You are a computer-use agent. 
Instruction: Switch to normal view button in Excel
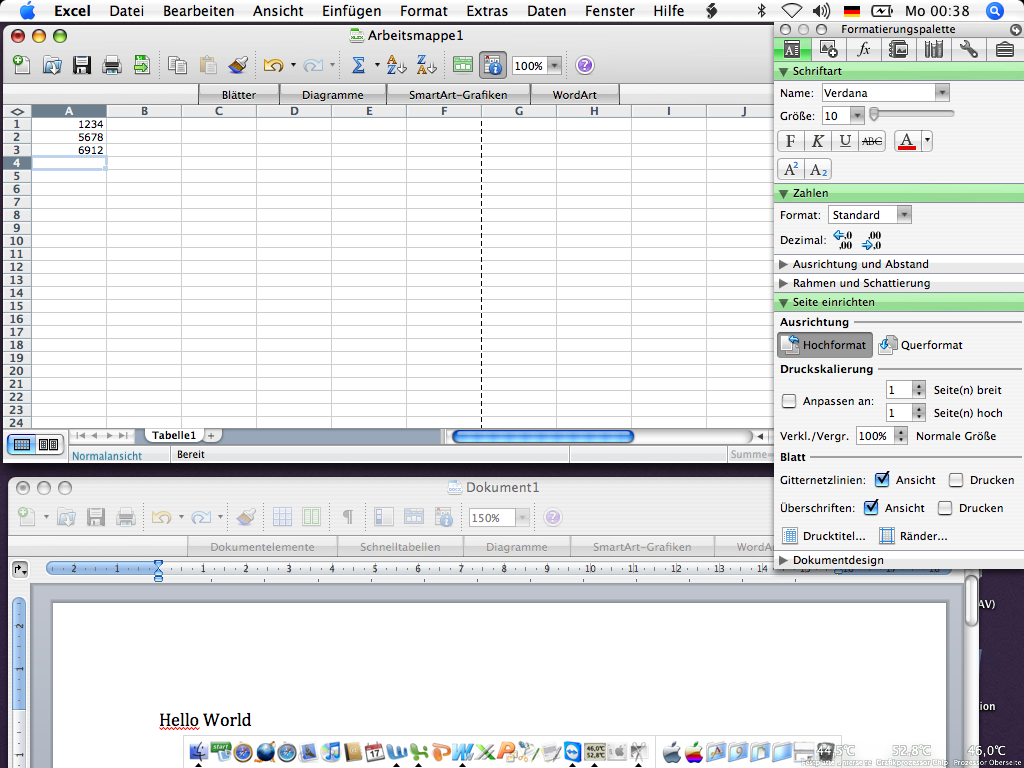tap(22, 445)
